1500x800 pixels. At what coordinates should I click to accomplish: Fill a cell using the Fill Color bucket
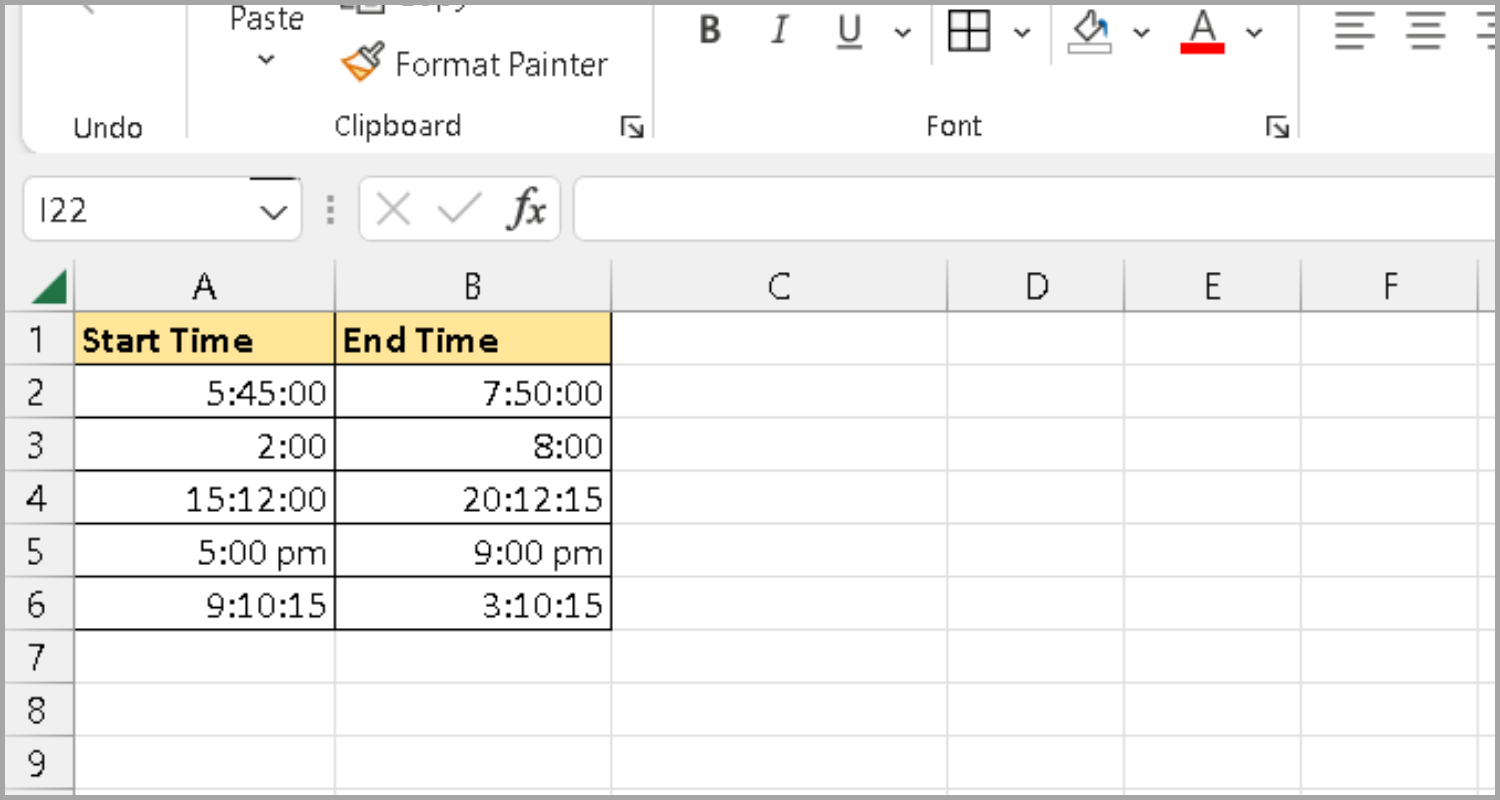(1090, 31)
